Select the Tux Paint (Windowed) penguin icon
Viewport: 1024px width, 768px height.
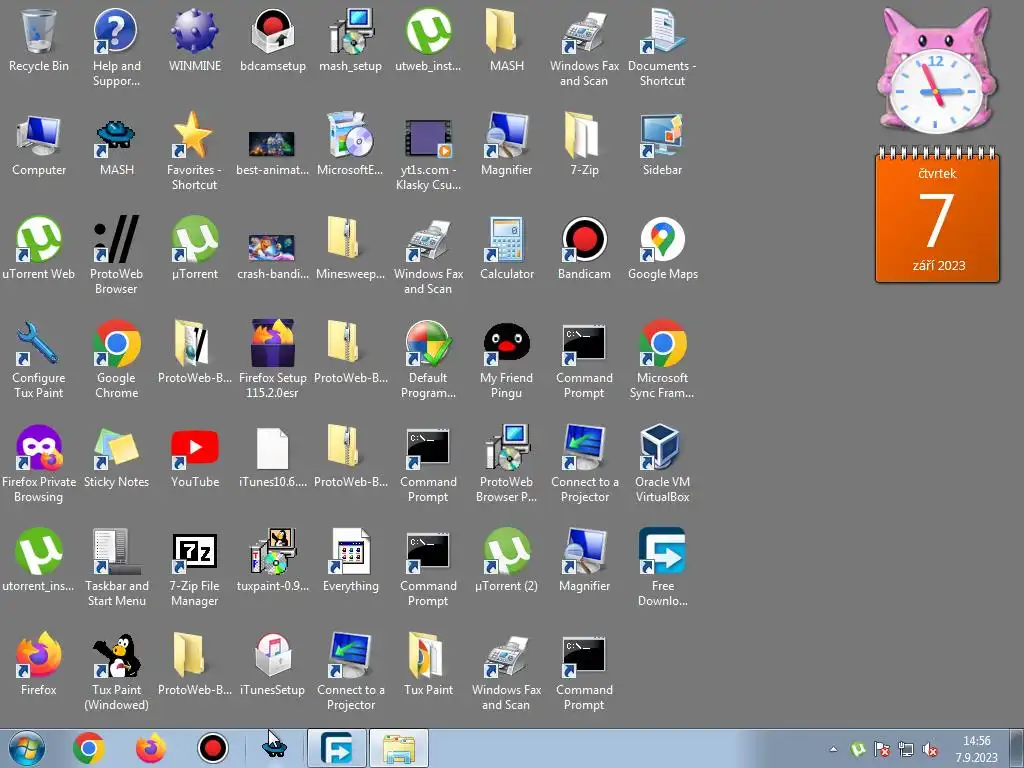116,655
